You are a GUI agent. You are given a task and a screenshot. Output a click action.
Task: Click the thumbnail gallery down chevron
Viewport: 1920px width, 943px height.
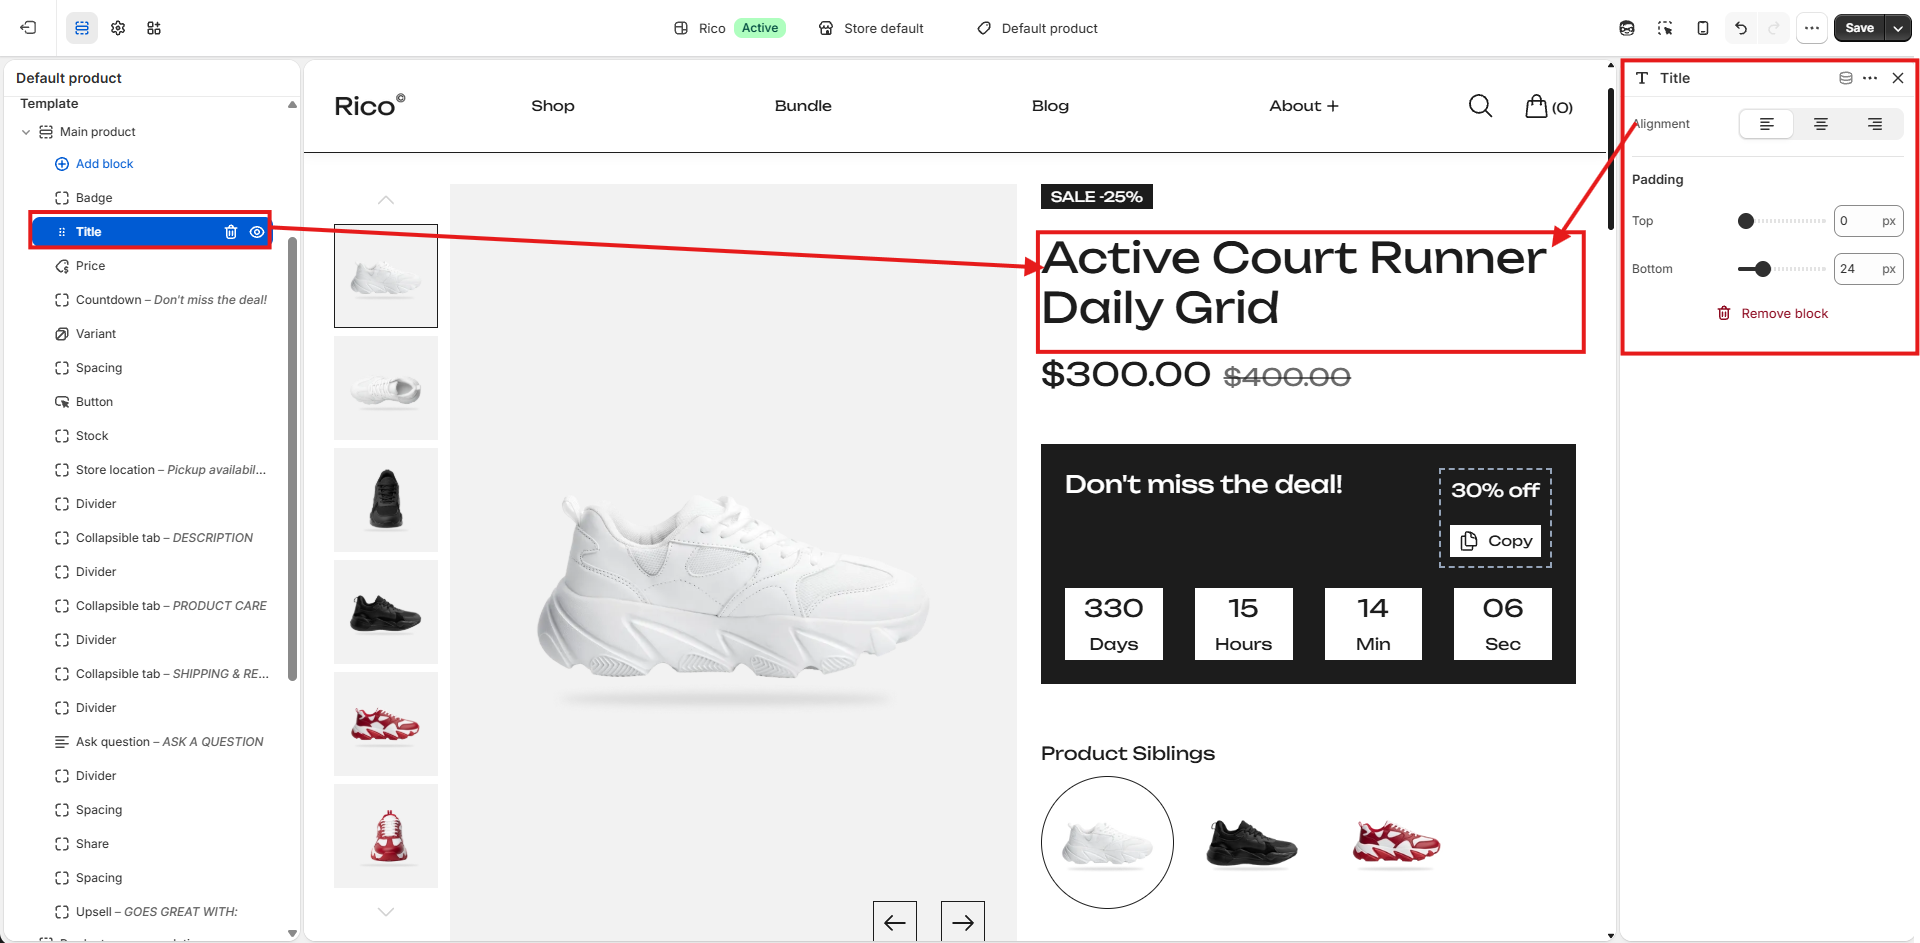386,912
